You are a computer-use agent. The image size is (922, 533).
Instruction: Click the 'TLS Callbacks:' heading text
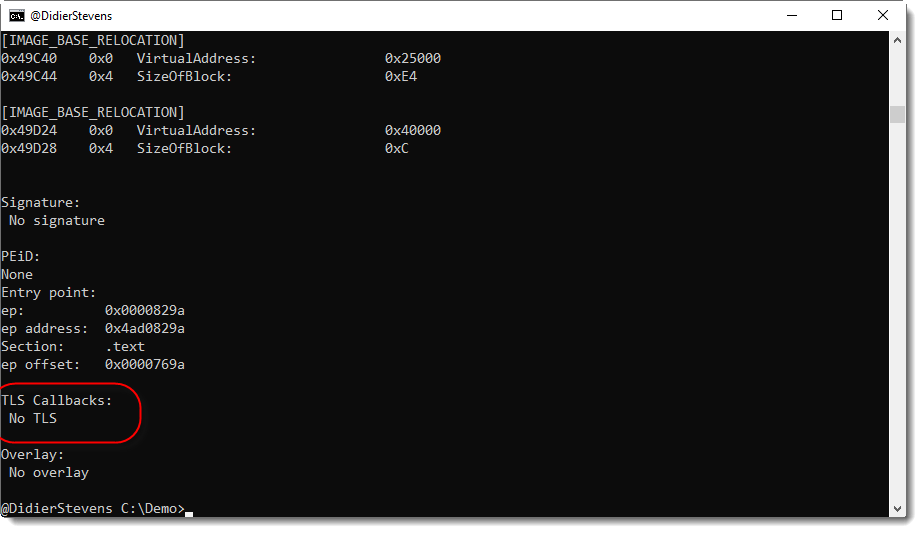click(x=57, y=401)
